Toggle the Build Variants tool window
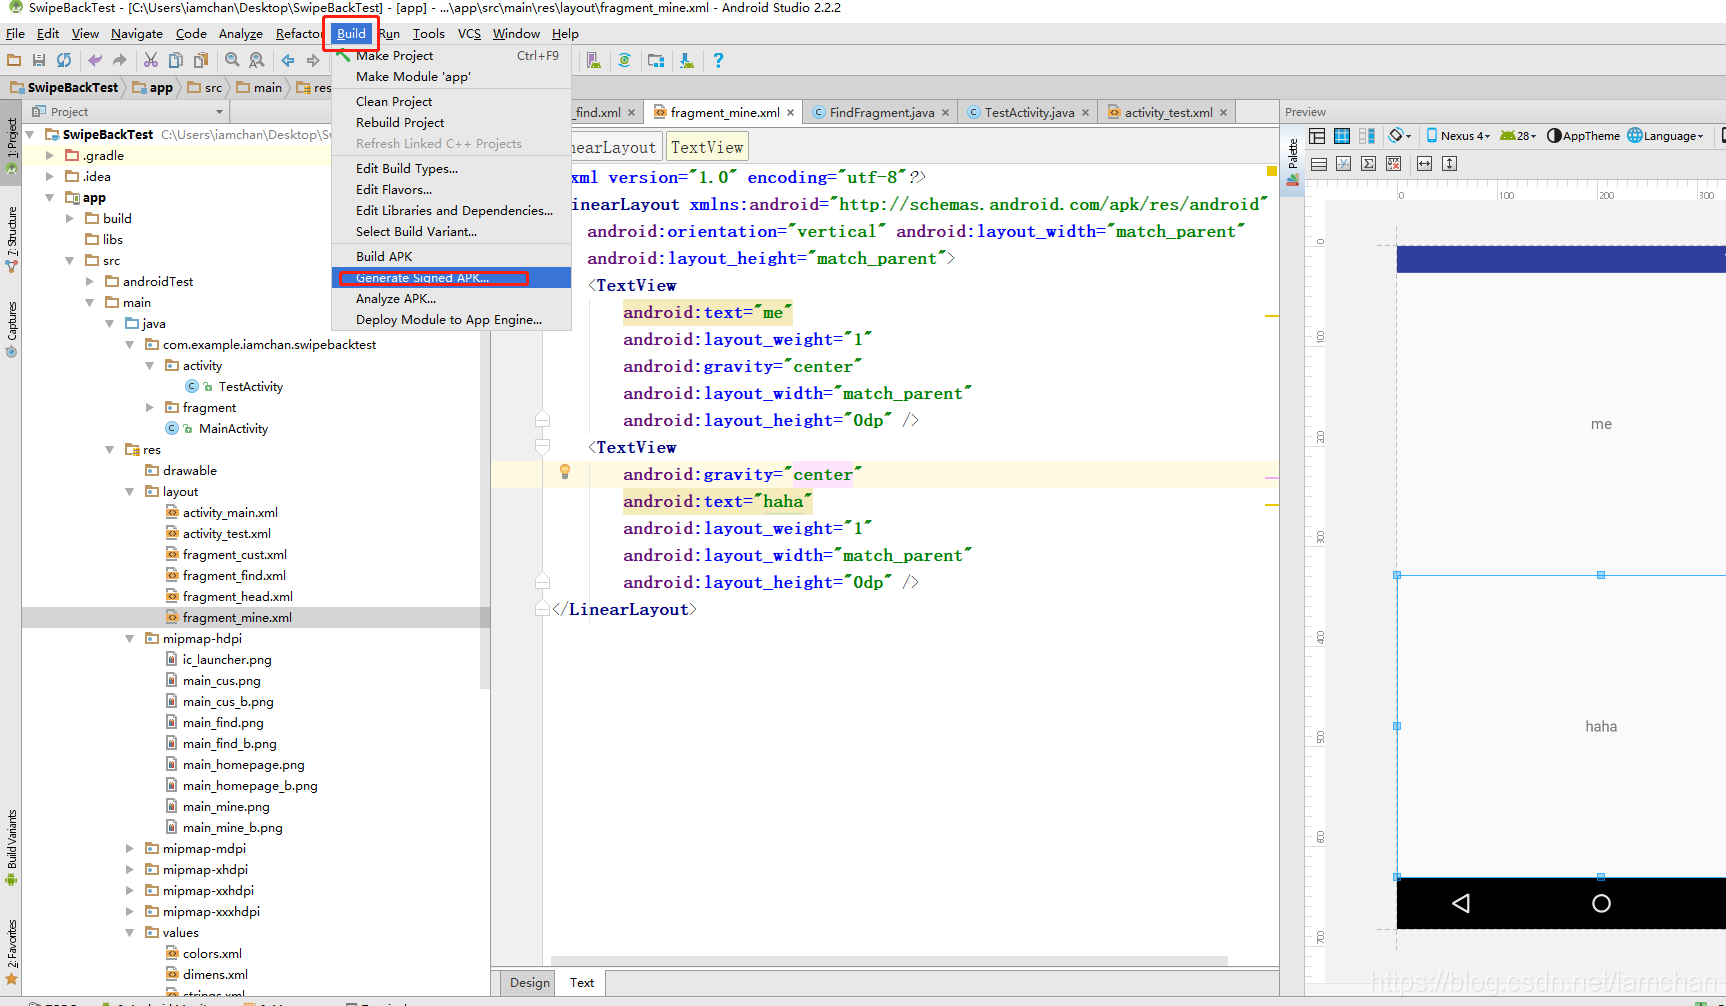The image size is (1726, 1006). click(x=11, y=848)
